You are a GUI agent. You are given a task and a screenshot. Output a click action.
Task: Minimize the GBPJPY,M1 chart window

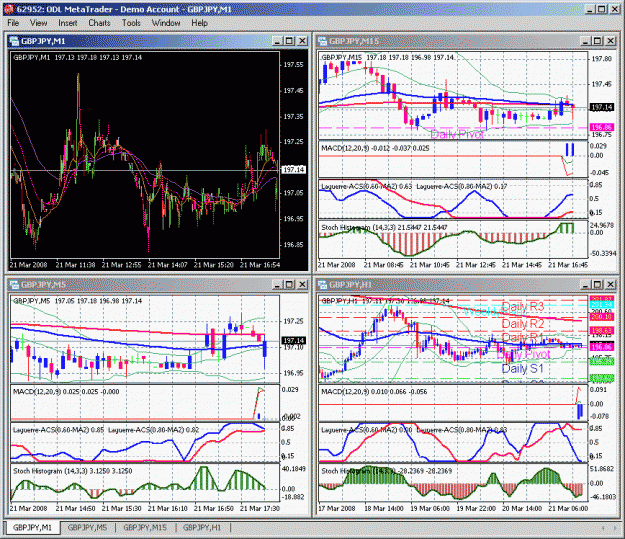pyautogui.click(x=277, y=41)
